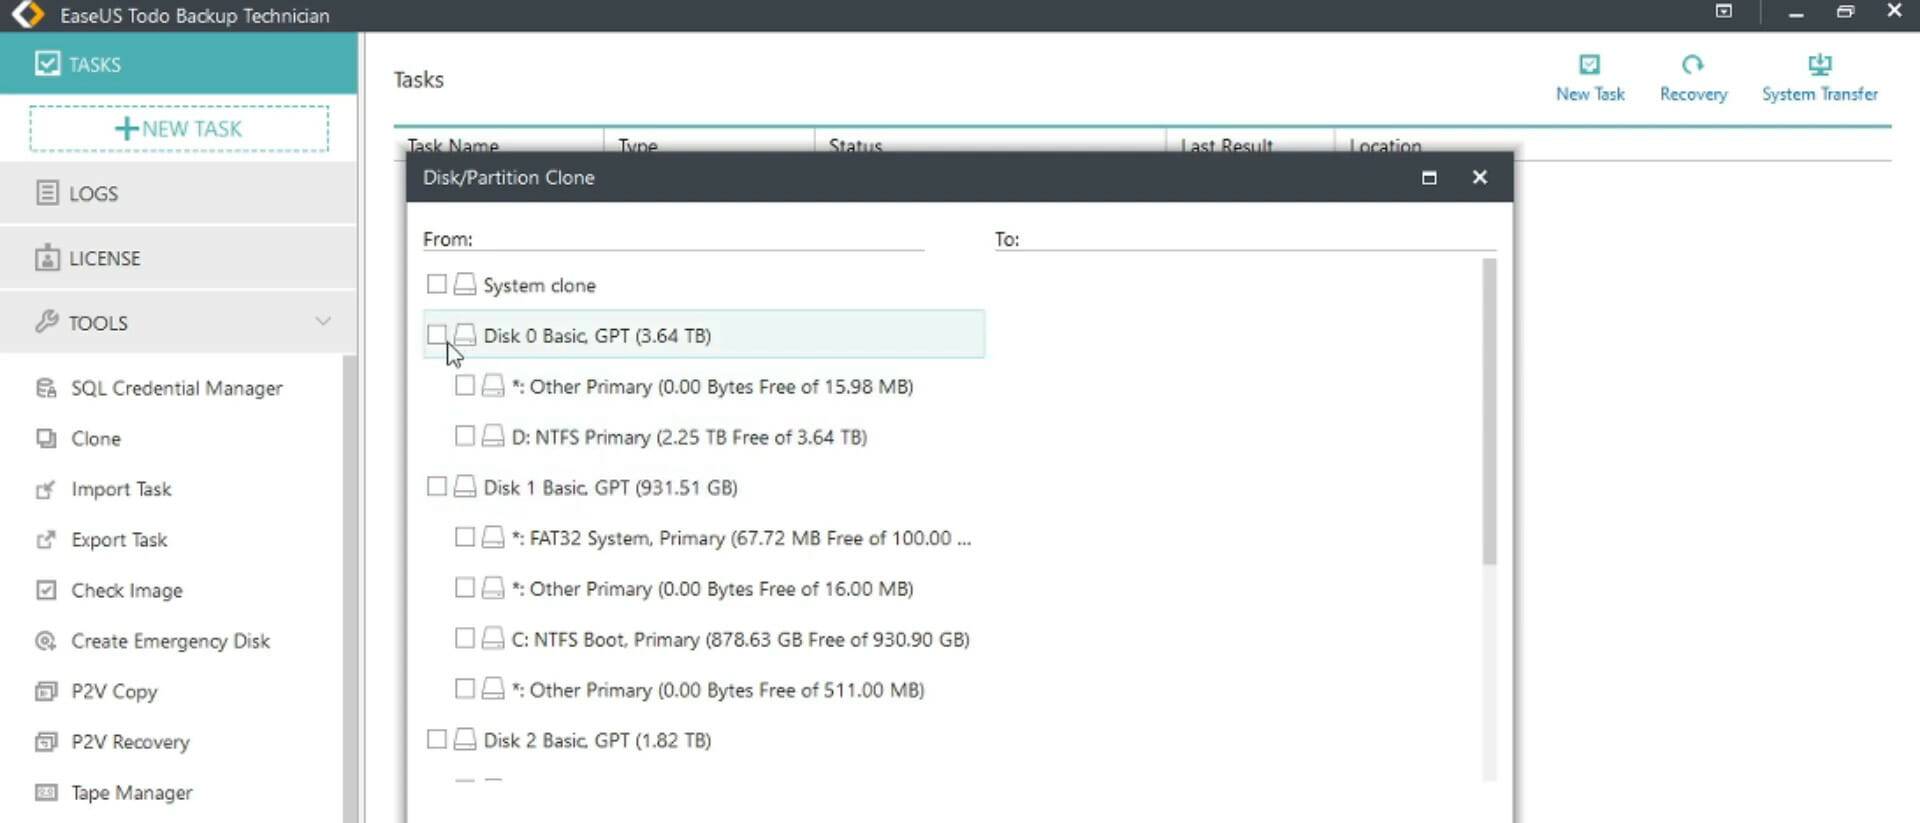Open the TASKS sidebar section
Image resolution: width=1920 pixels, height=823 pixels.
click(x=178, y=64)
